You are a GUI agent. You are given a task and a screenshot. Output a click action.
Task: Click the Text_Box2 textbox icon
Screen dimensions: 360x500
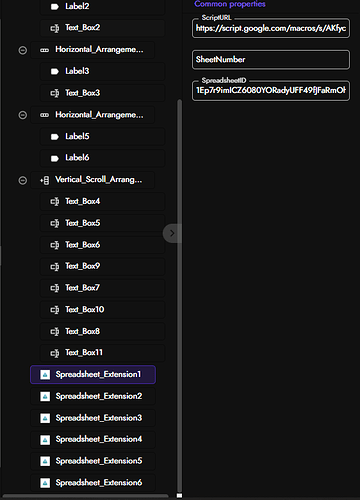(55, 28)
